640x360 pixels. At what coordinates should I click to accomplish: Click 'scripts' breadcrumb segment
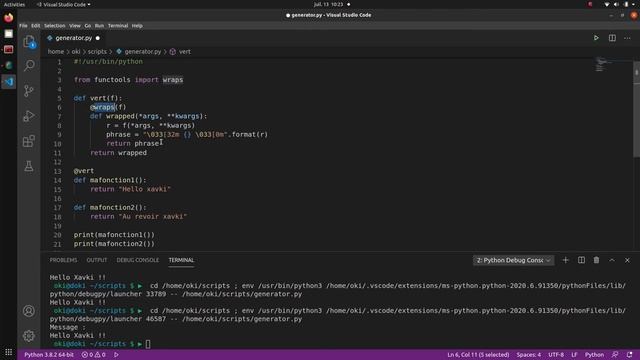(97, 52)
